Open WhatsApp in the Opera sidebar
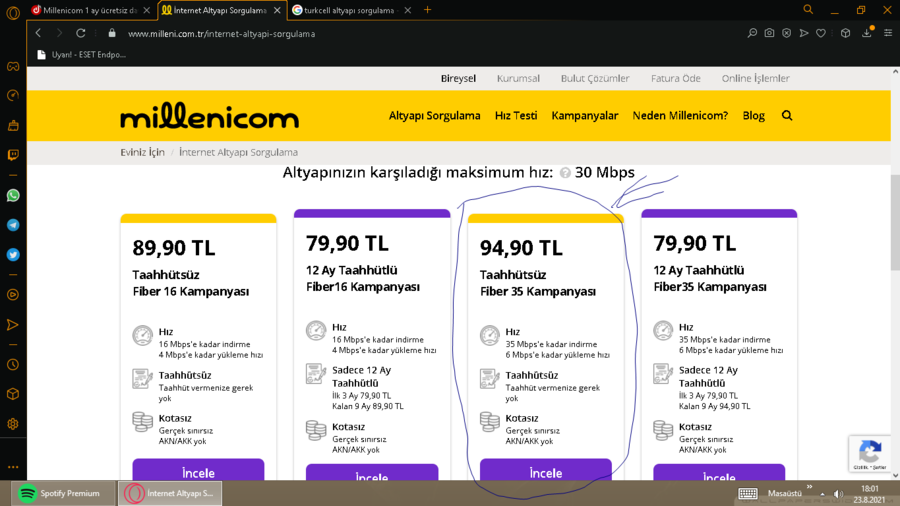Image resolution: width=900 pixels, height=506 pixels. [13, 196]
